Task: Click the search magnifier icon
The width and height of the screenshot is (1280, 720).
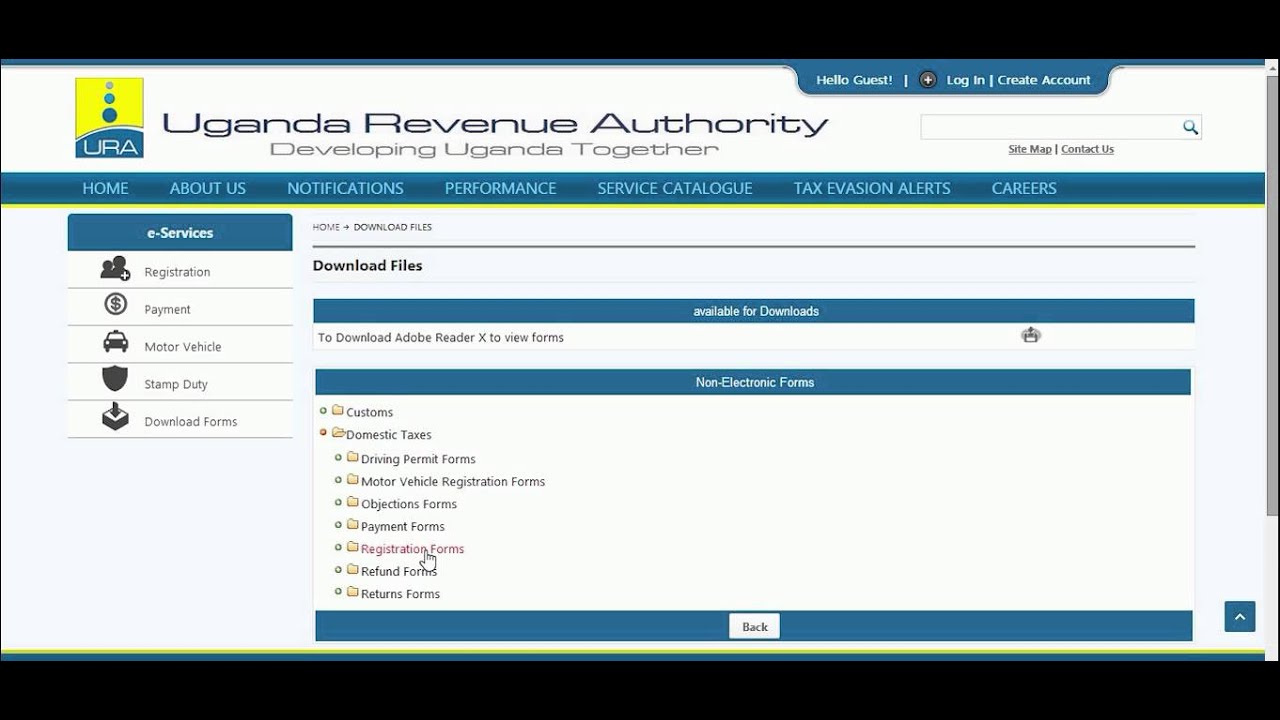Action: tap(1190, 127)
